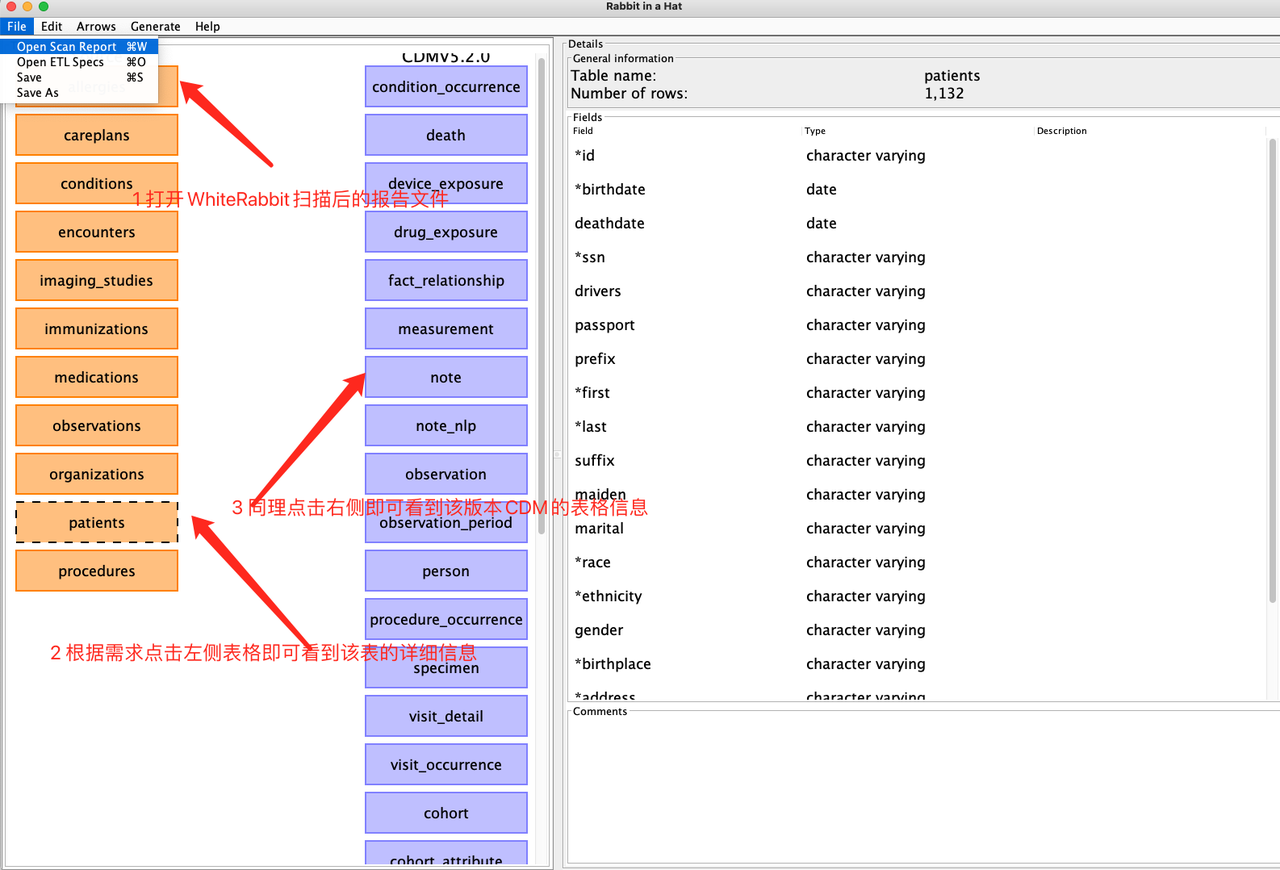
Task: Select Save from the File menu
Action: [28, 77]
